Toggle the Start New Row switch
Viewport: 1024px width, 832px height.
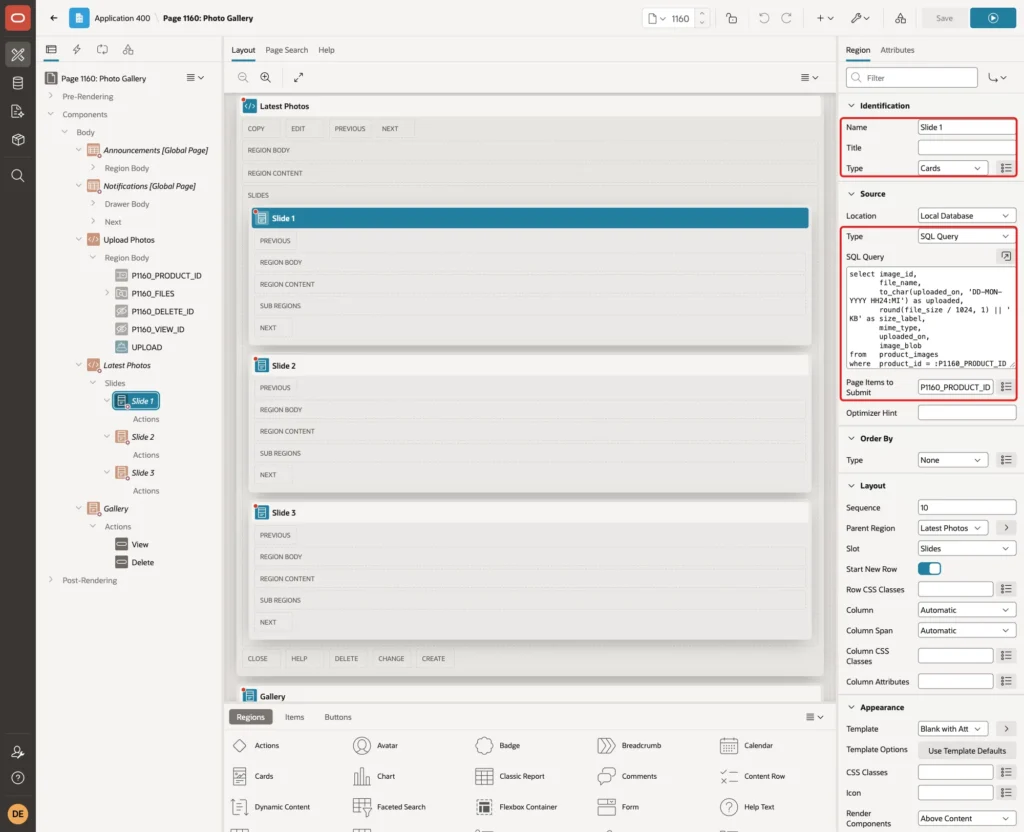tap(929, 569)
